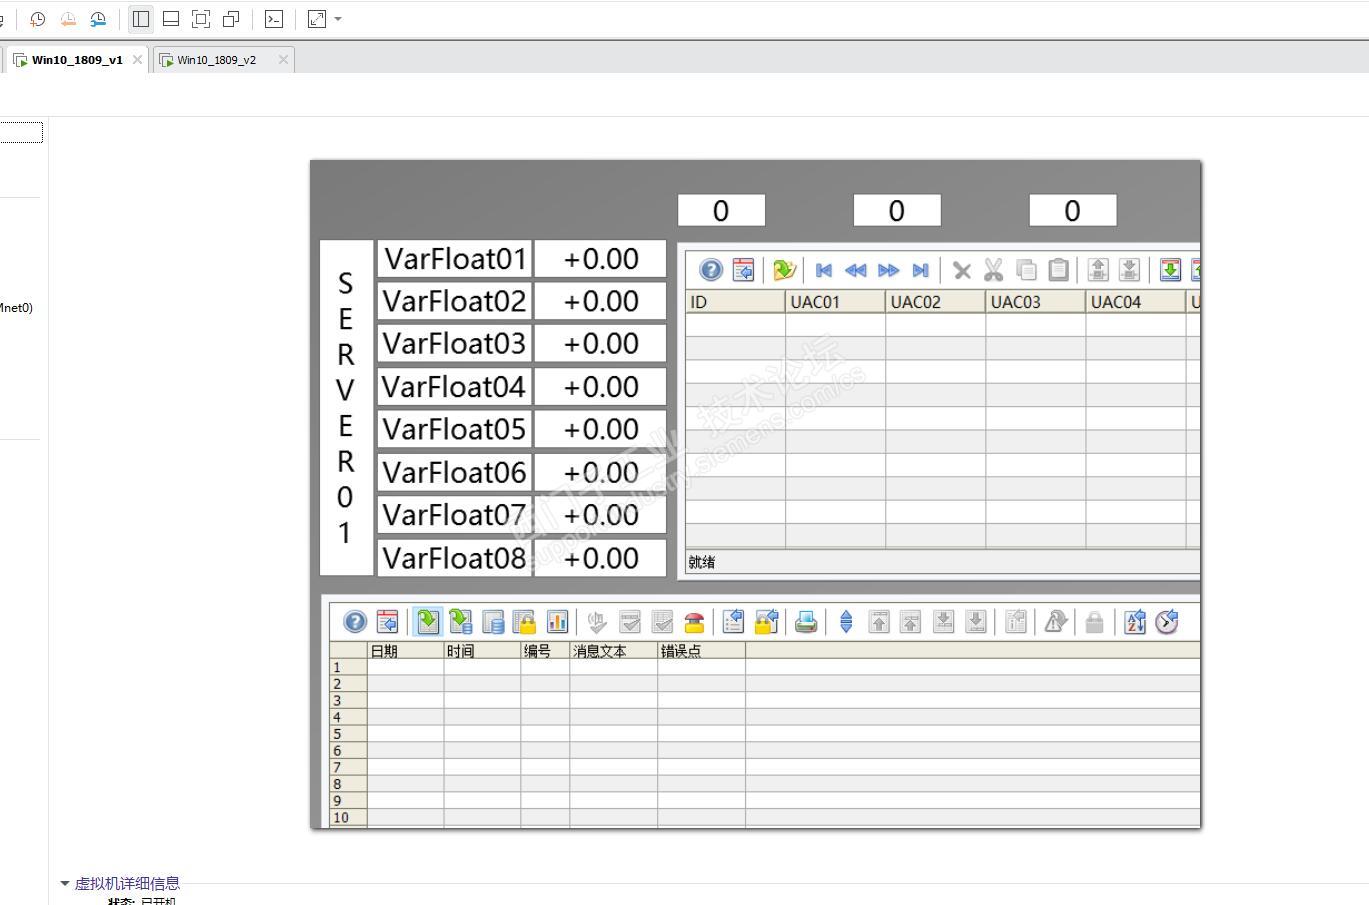The image size is (1369, 905).
Task: Show the hit list statistics icon
Action: (557, 622)
